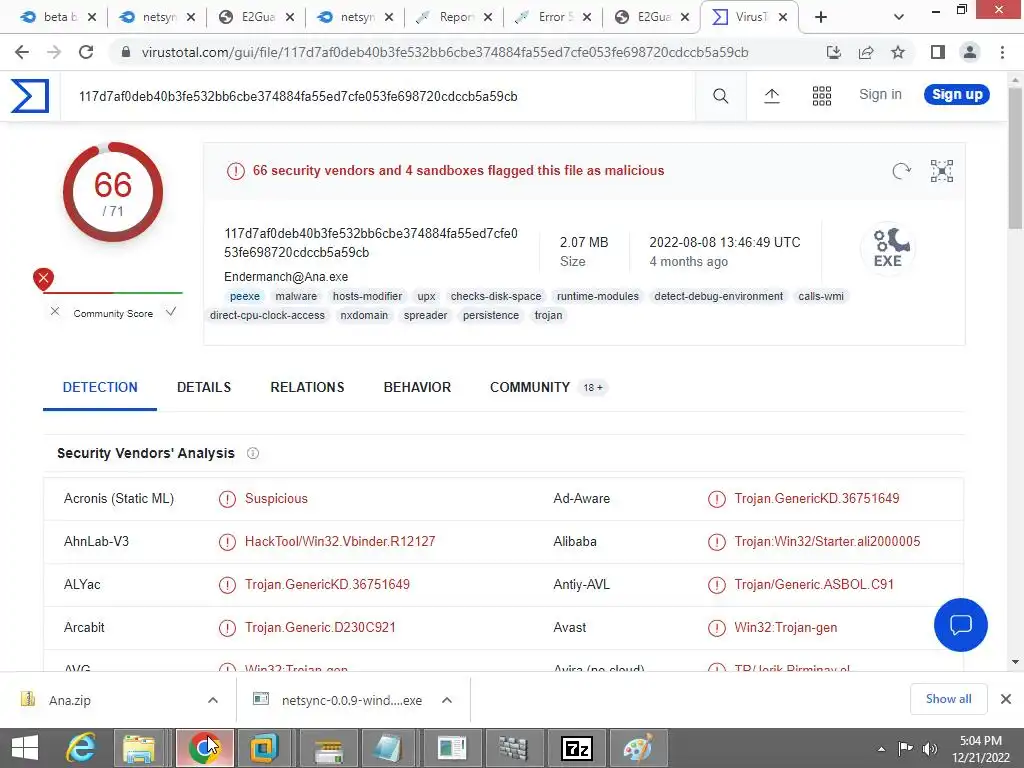Expand netsync exe download options arrow
The height and width of the screenshot is (768, 1024).
tap(447, 700)
